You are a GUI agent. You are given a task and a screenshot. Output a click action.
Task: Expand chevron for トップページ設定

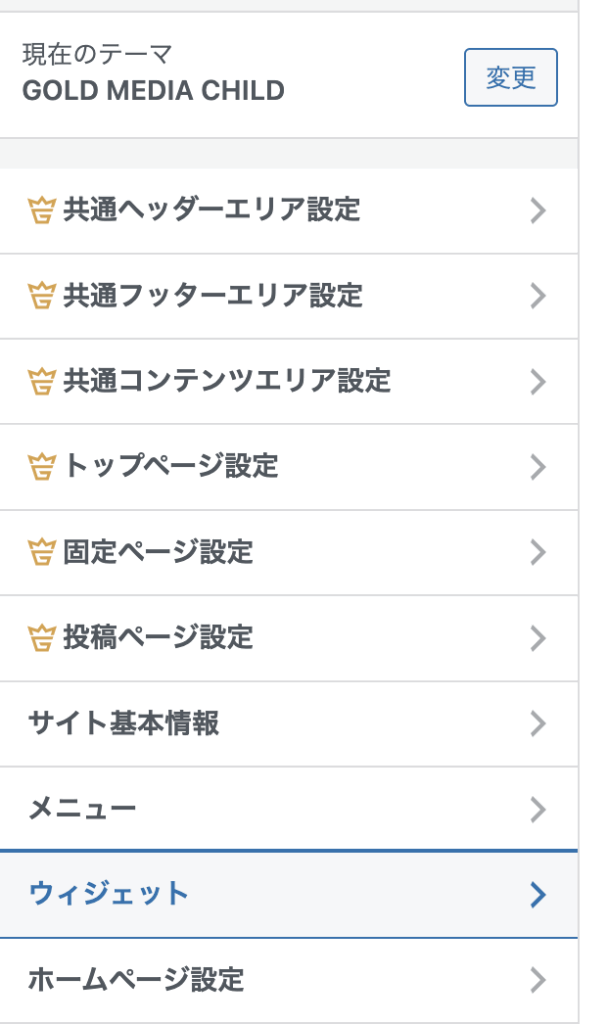click(538, 467)
